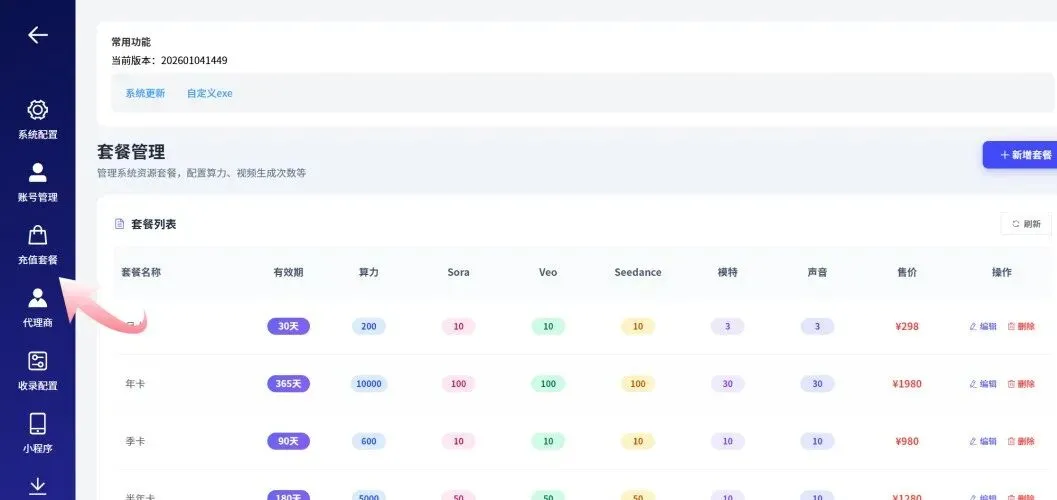
Task: Click the 模特 3 badge in ¥298 row
Action: pyautogui.click(x=727, y=326)
